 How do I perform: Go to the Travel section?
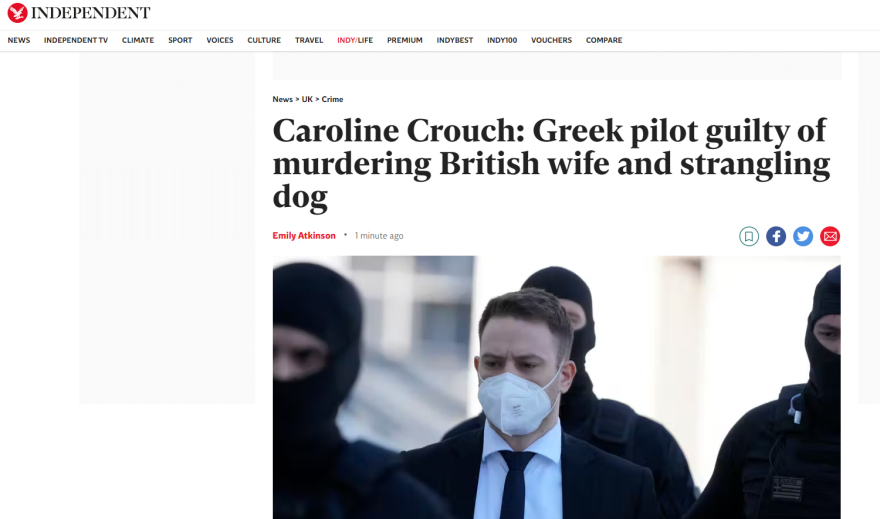[x=309, y=40]
